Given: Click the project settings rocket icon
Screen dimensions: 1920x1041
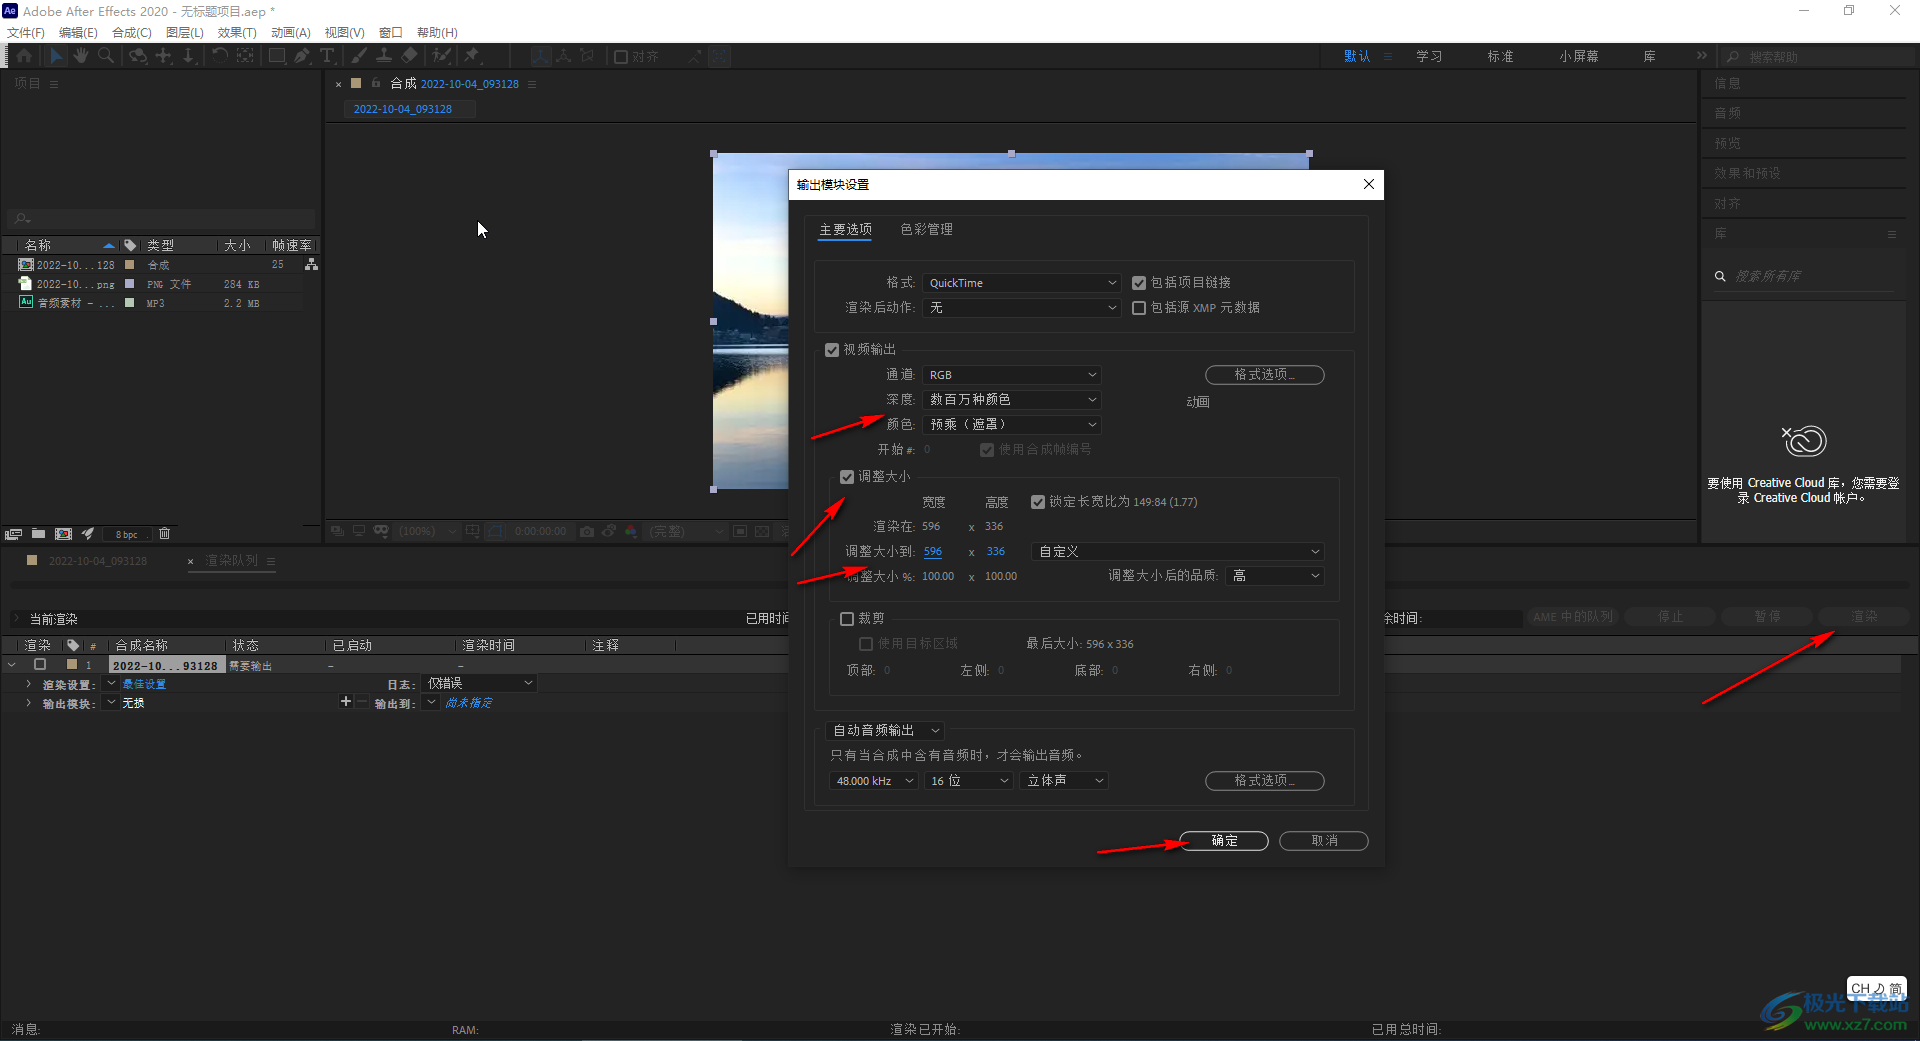Looking at the screenshot, I should coord(88,534).
